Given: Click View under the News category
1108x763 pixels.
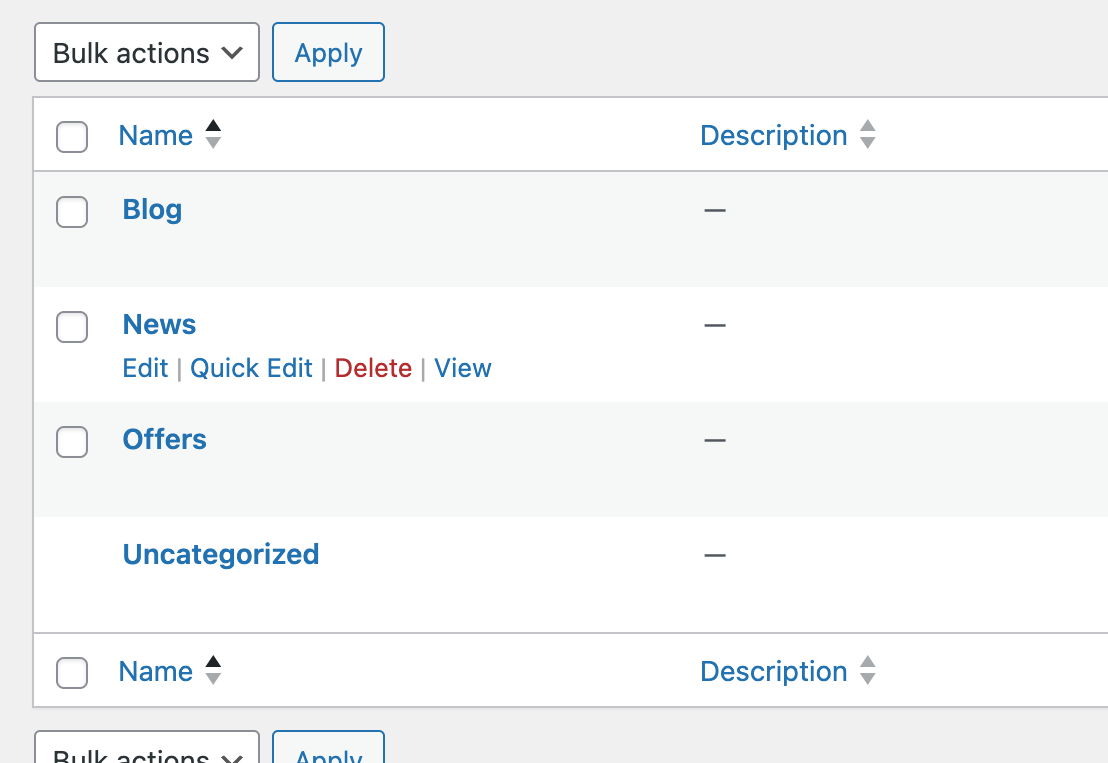Looking at the screenshot, I should [463, 369].
